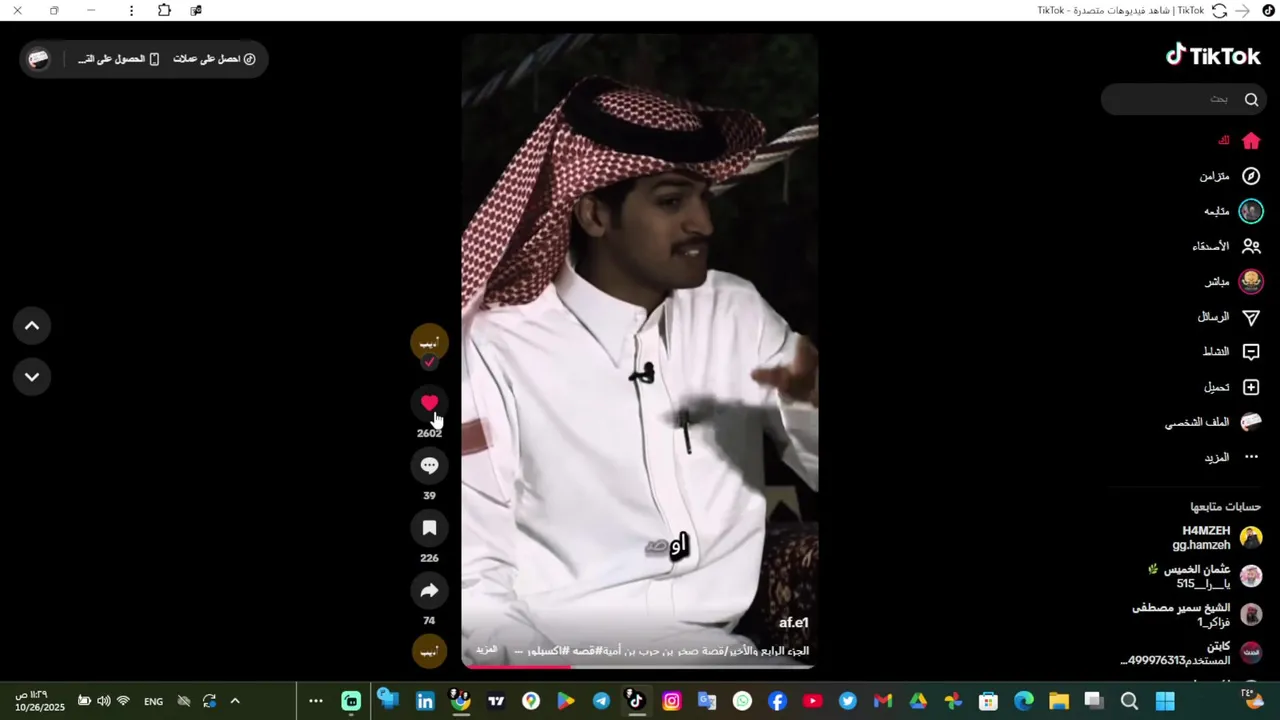Open WhatsApp from the taskbar
Viewport: 1280px width, 720px height.
tap(742, 701)
